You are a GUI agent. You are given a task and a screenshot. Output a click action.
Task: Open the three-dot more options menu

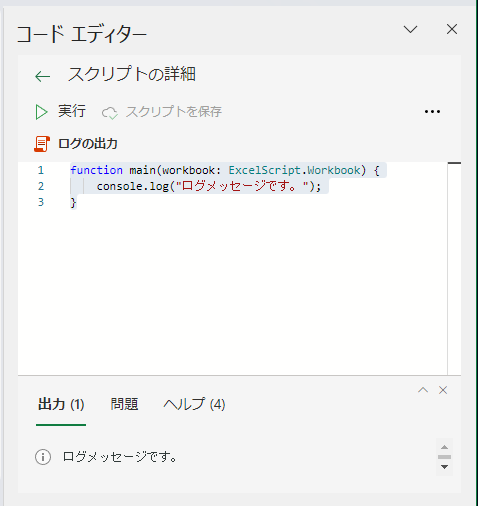tap(432, 112)
